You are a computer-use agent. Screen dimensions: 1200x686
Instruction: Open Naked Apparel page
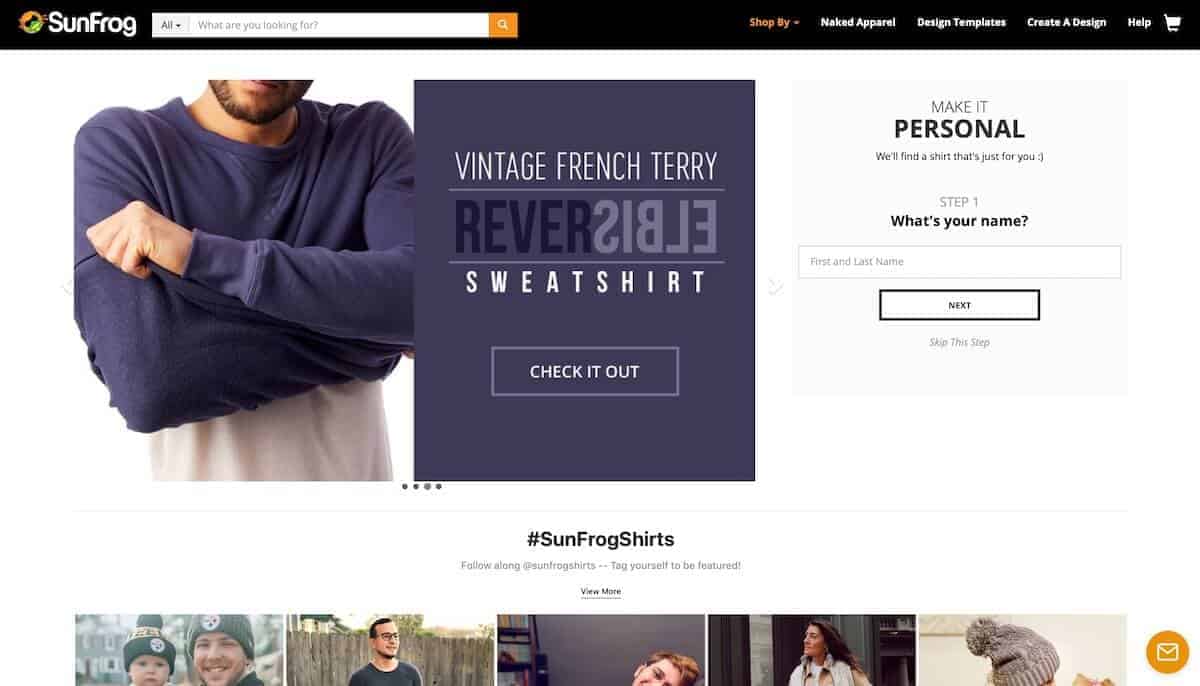(858, 22)
